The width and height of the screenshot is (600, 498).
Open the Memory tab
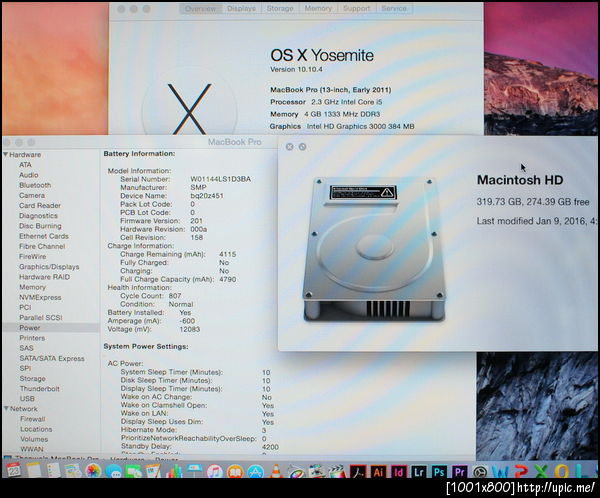click(318, 8)
